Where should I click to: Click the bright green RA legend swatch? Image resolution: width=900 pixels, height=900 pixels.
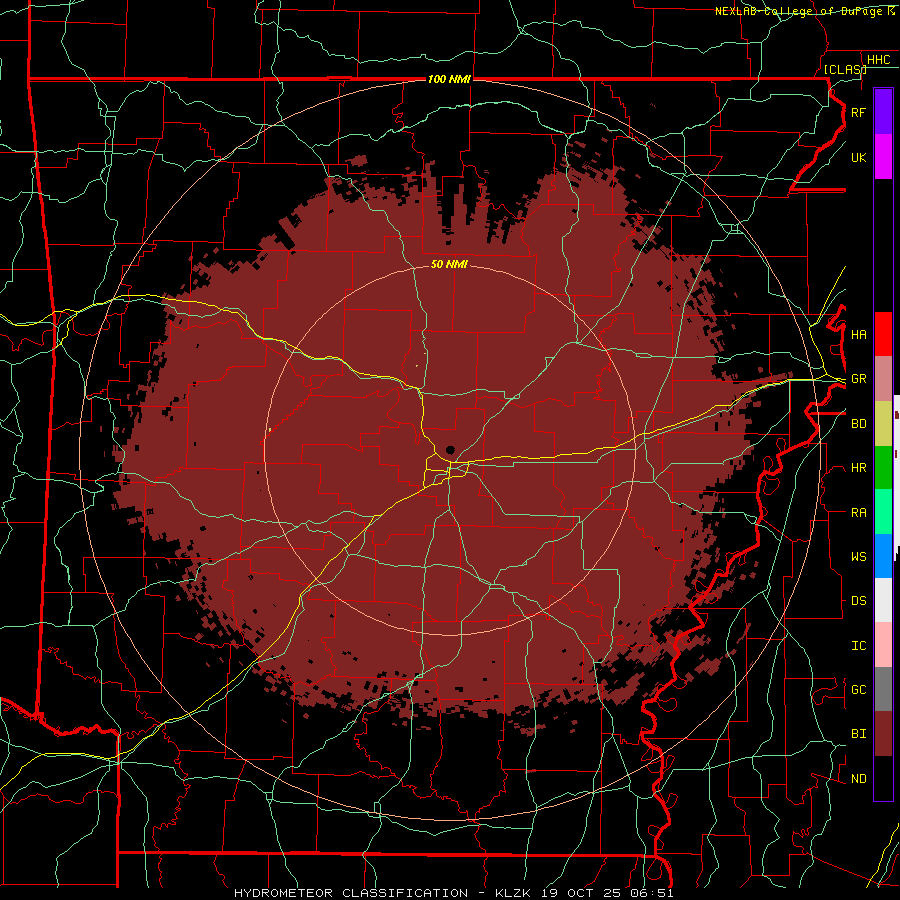[x=883, y=512]
